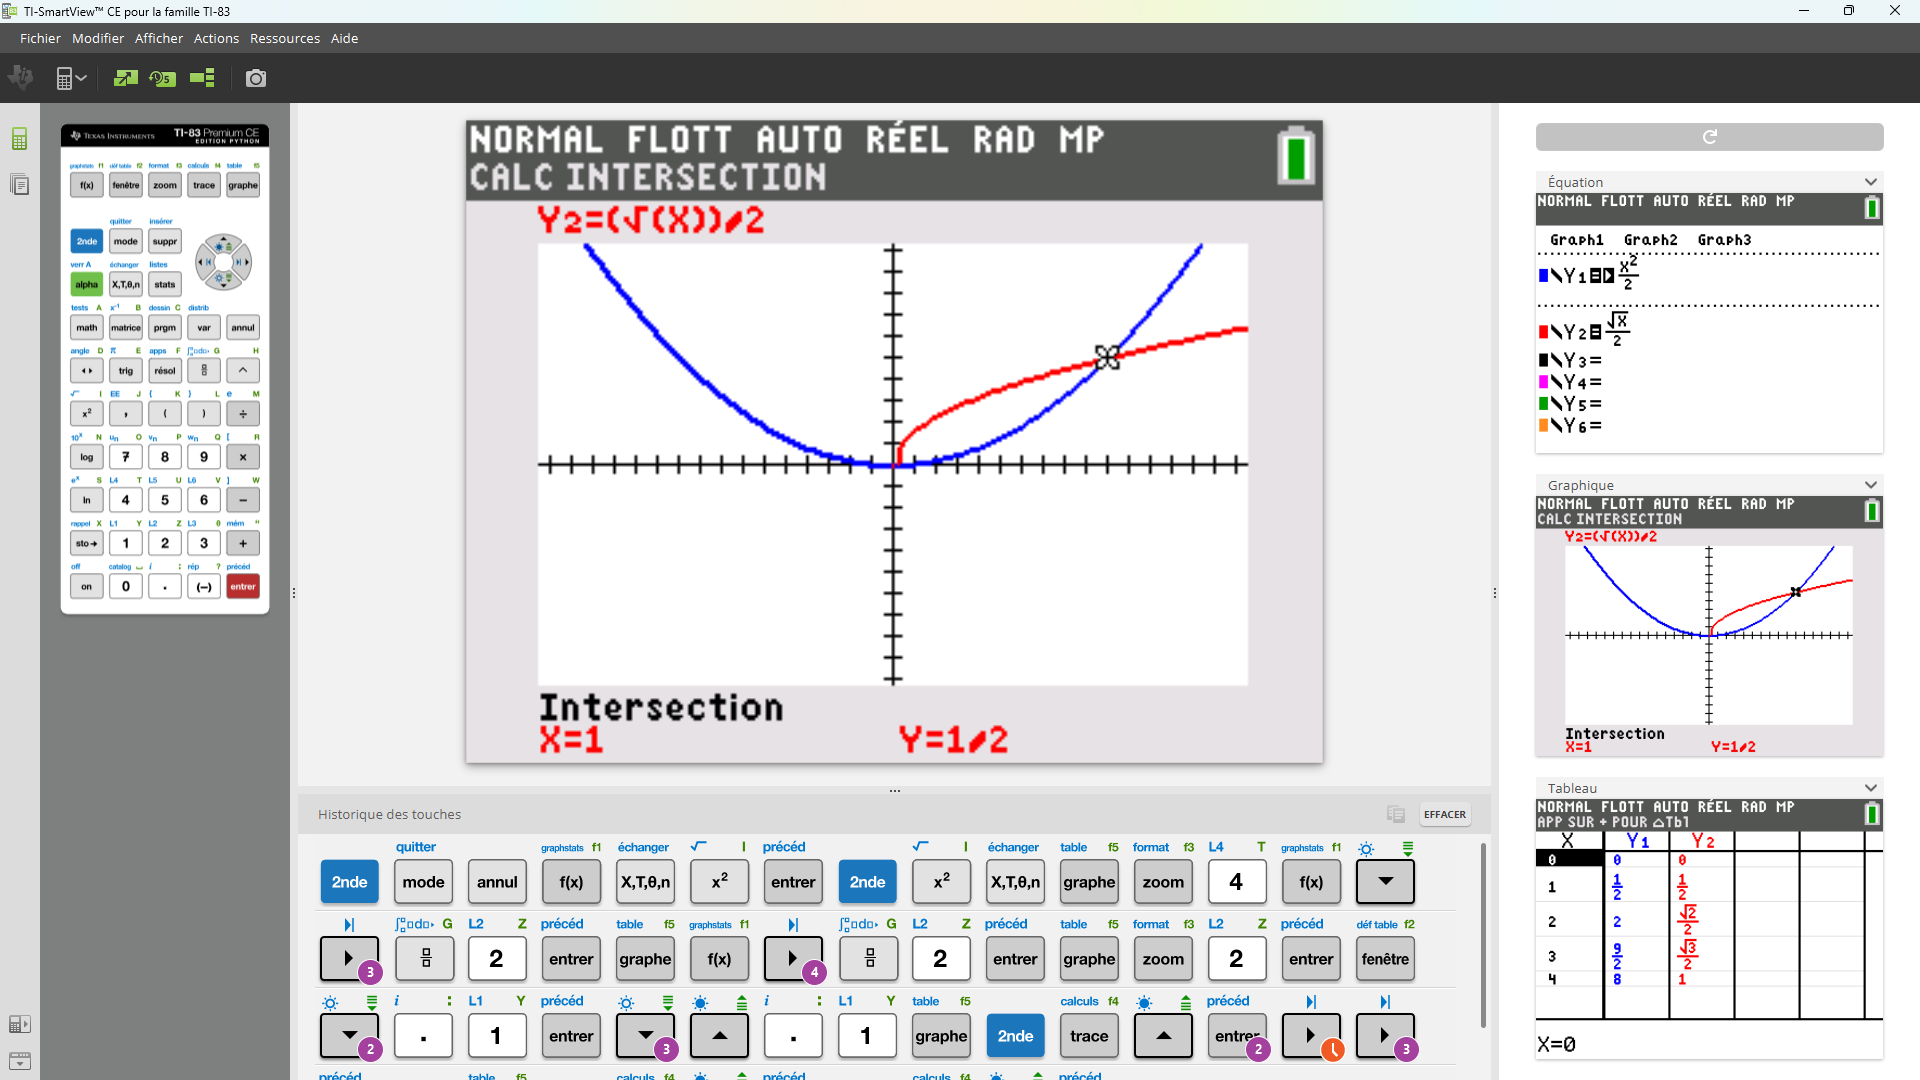This screenshot has width=1920, height=1080.
Task: Click the refresh button above Équation panel
Action: pyautogui.click(x=1709, y=136)
